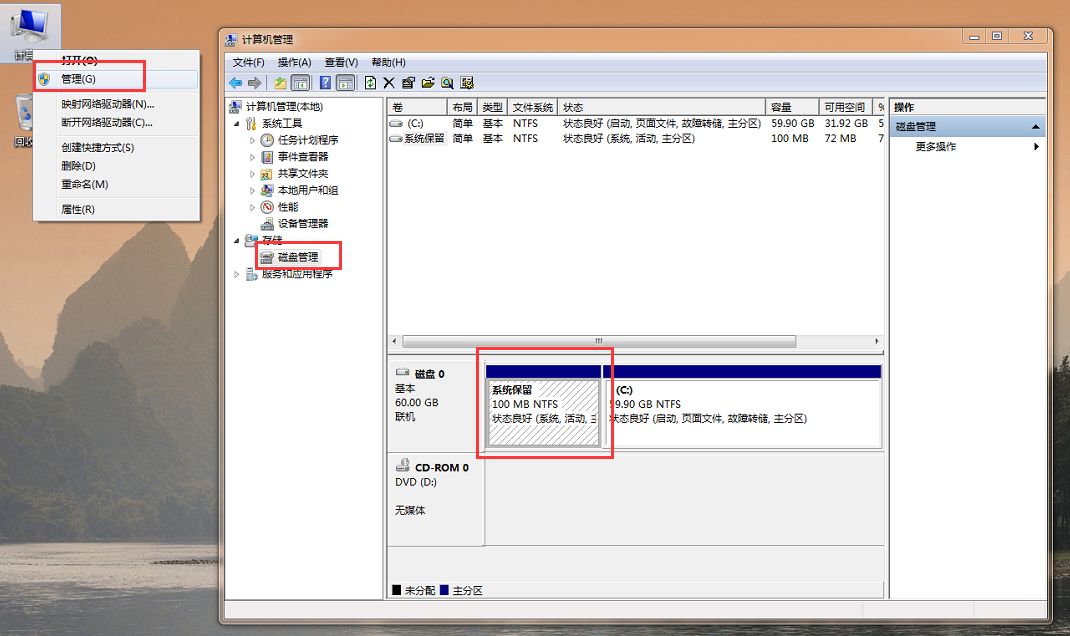
Task: Toggle the action pane show/hide button
Action: [345, 83]
